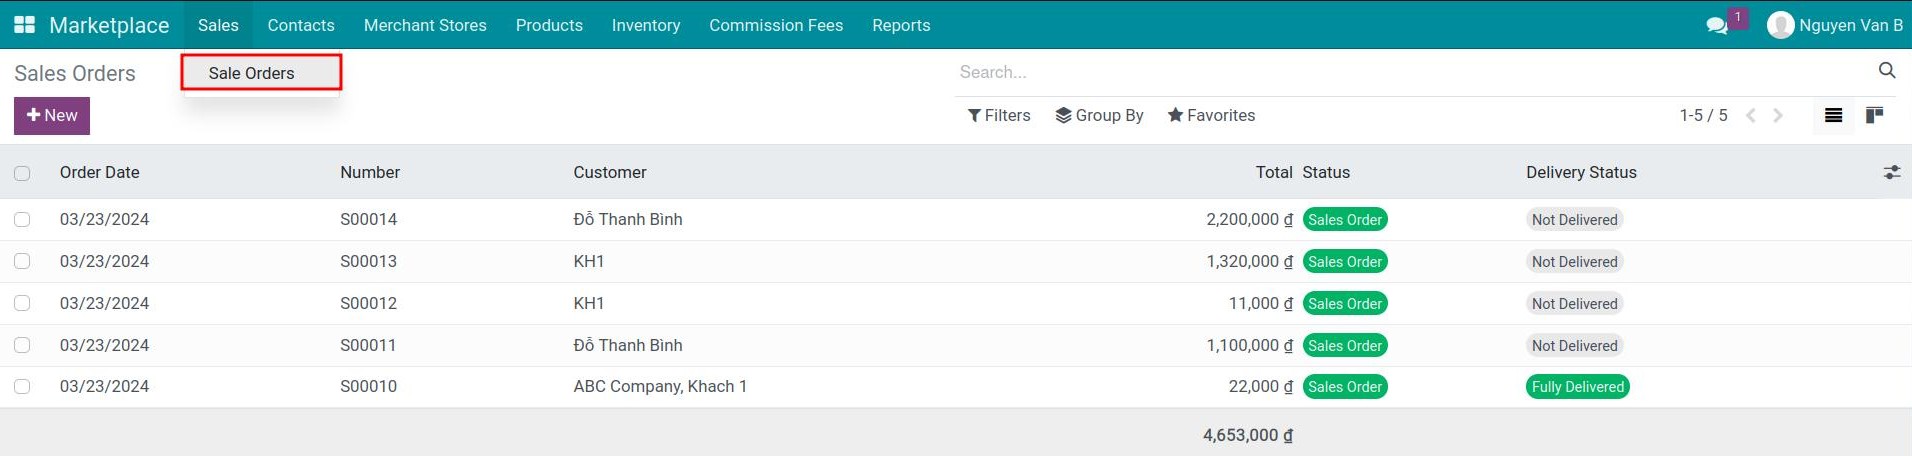Select the checkbox for order S00010
The image size is (1912, 456).
pyautogui.click(x=22, y=387)
